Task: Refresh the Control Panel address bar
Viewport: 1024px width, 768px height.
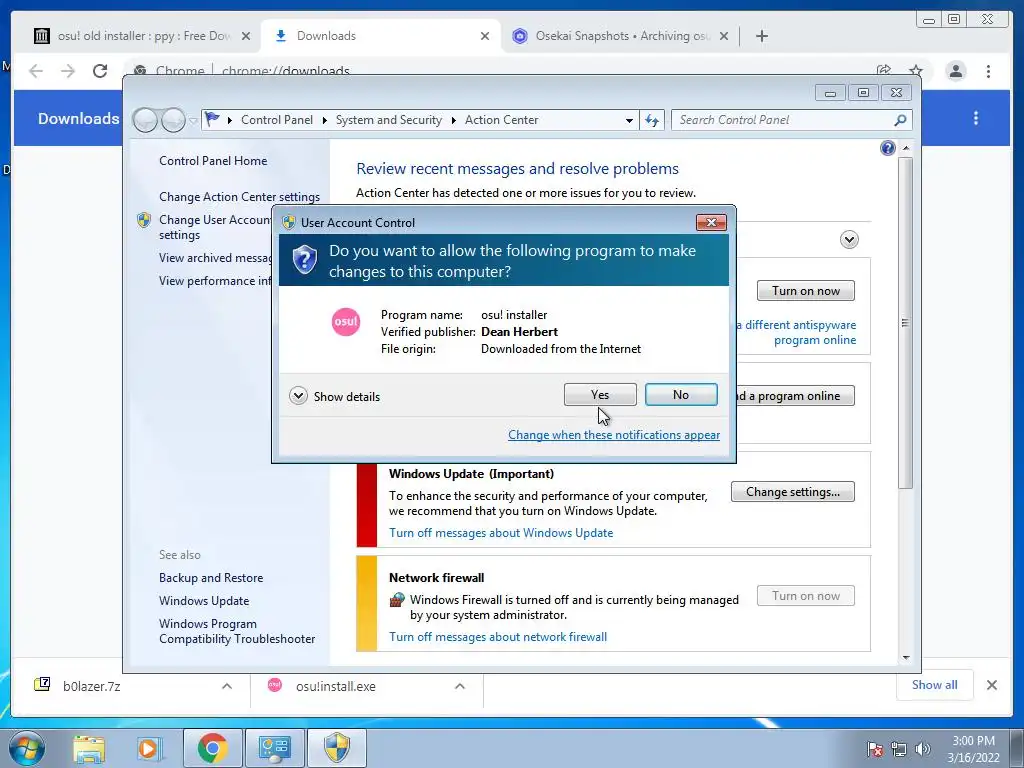Action: 652,120
